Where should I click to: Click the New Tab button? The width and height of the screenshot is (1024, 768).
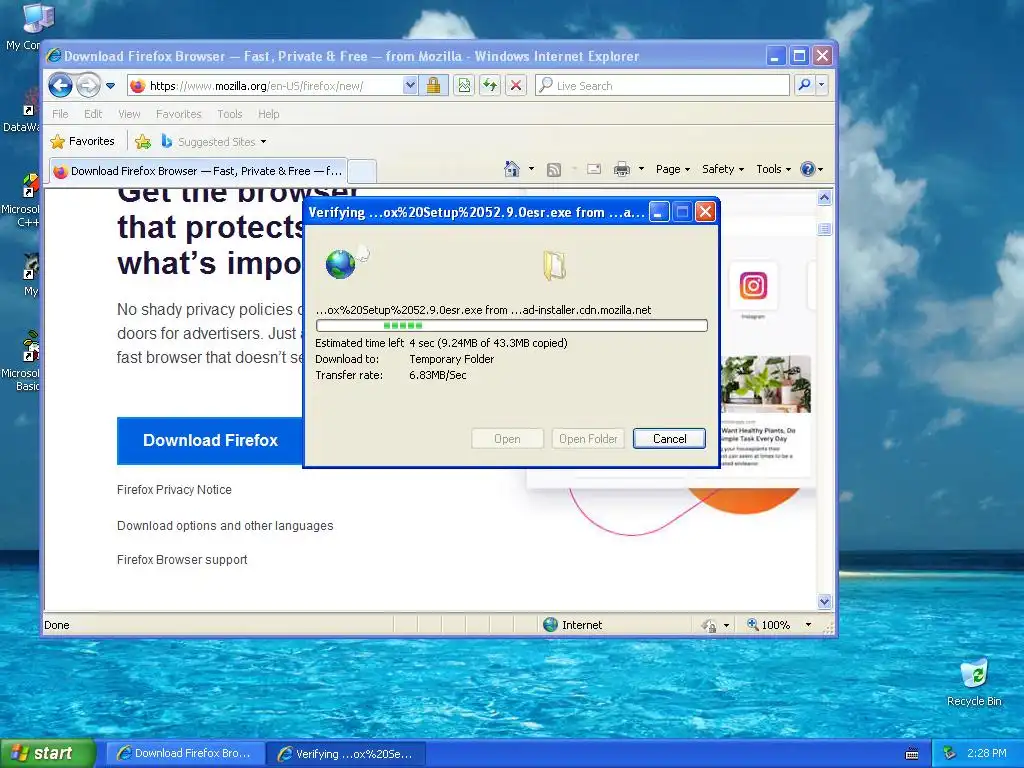[362, 171]
